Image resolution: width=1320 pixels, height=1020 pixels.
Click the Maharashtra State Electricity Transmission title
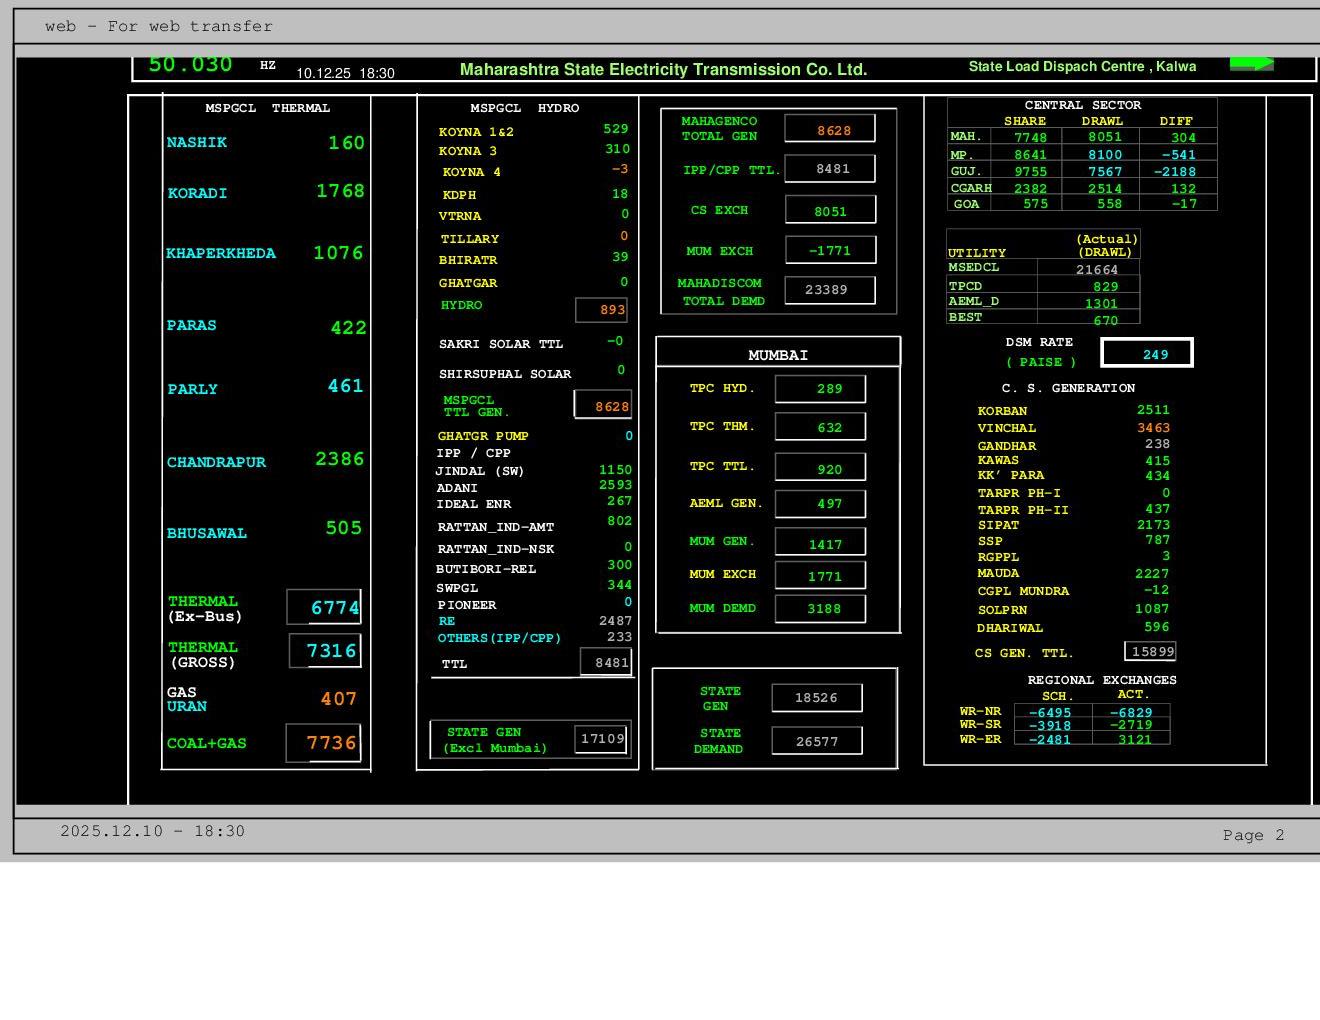663,70
